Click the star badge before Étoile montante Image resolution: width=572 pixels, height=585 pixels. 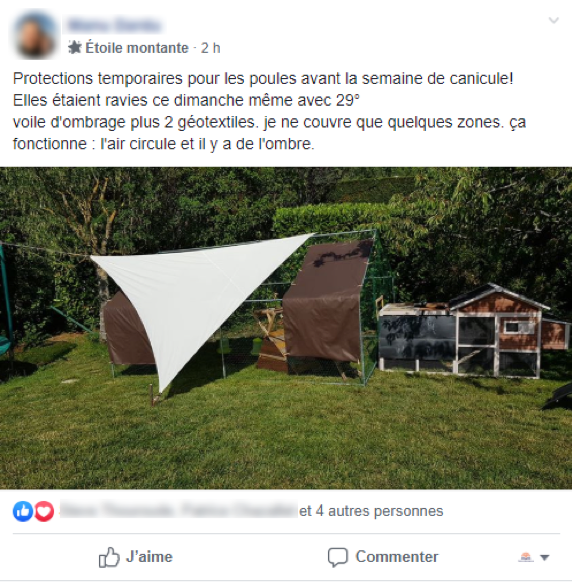[75, 48]
